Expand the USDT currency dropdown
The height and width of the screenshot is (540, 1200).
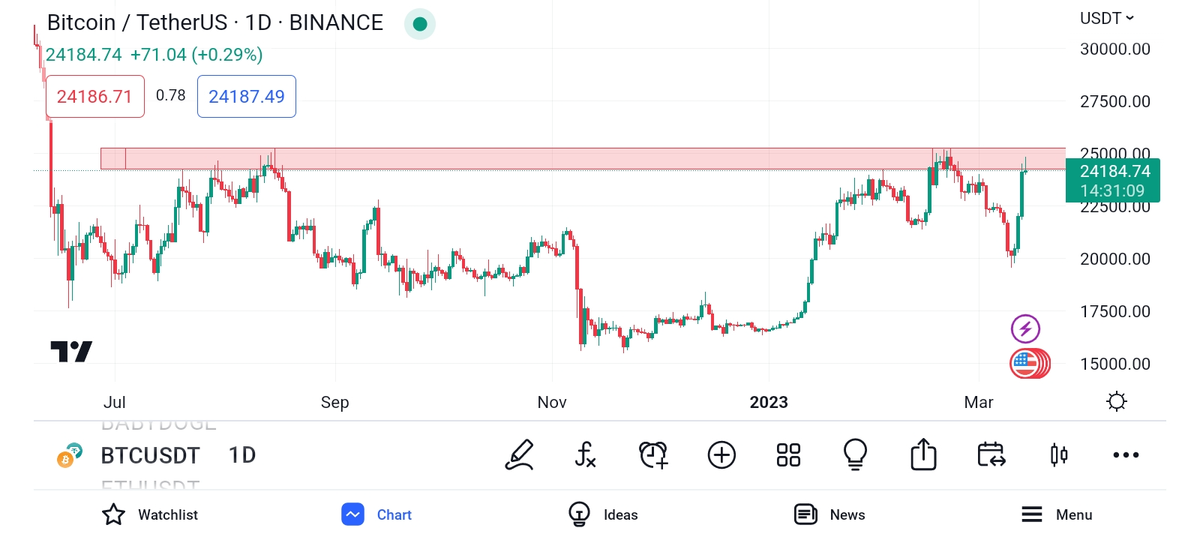[x=1107, y=18]
